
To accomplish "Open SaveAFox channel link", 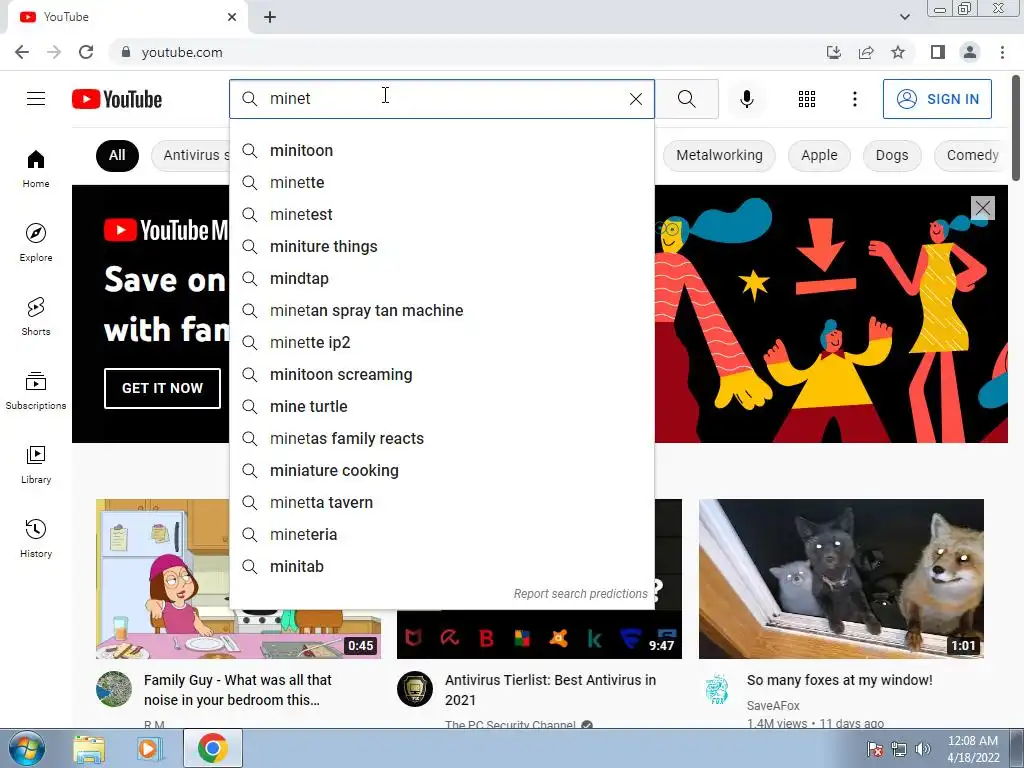I will [x=773, y=705].
